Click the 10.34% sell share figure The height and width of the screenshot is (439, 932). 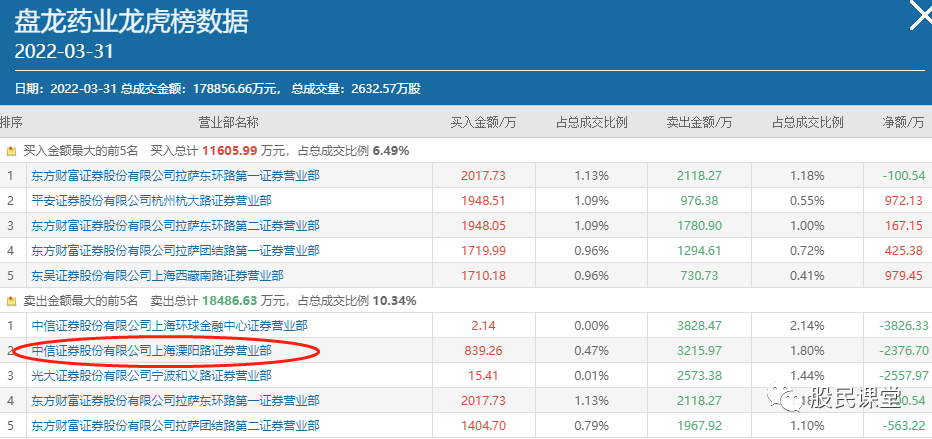click(394, 301)
